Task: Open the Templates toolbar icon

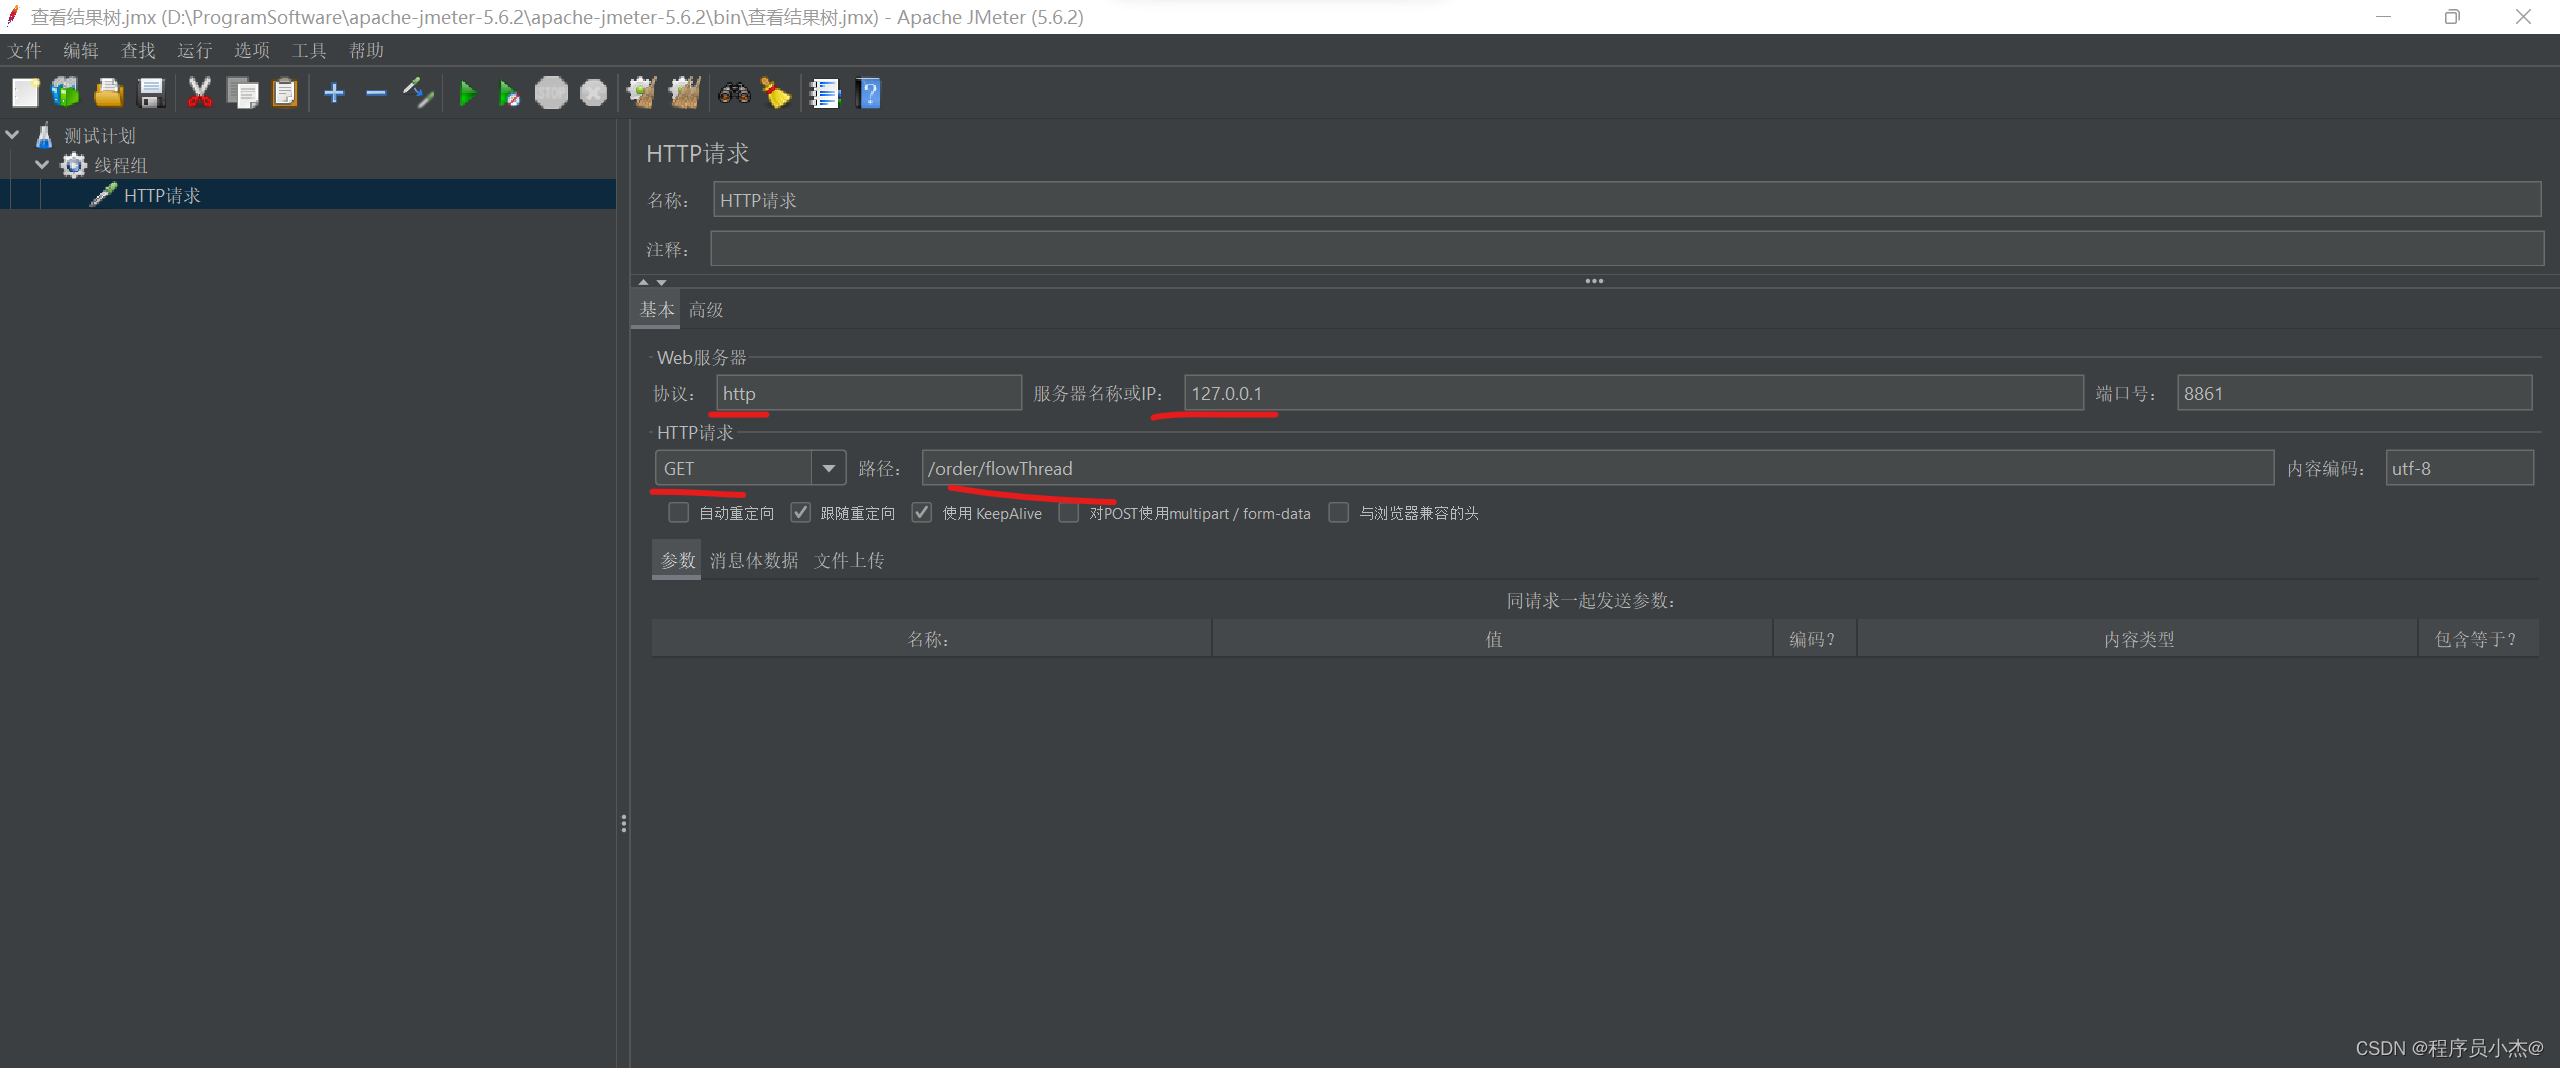Action: coord(66,93)
